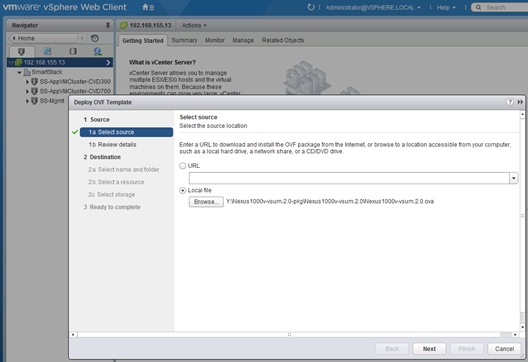Screen dimensions: 528x362
Task: Pin the Navigator panel
Action: click(x=108, y=25)
